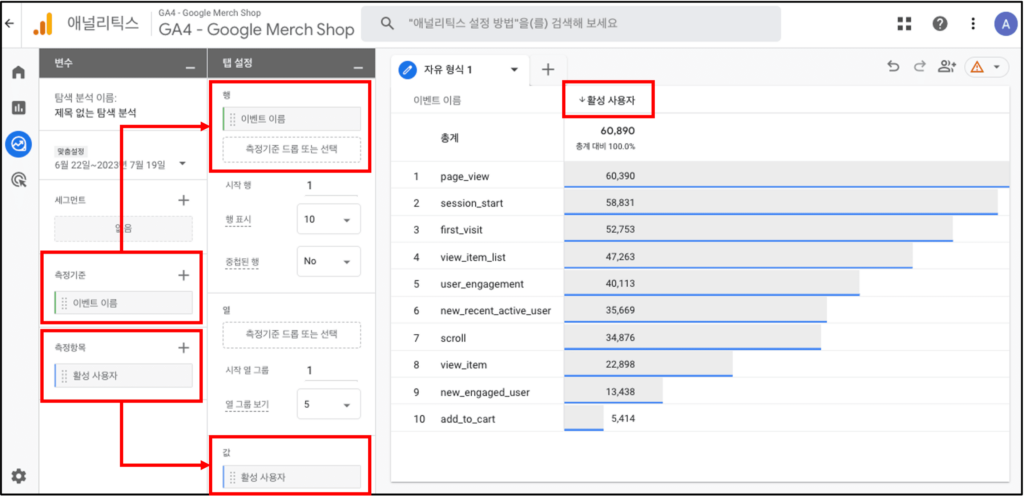Click the 행 측정기준 드롭 또는 선택 dropzone
The height and width of the screenshot is (496, 1024).
291,149
